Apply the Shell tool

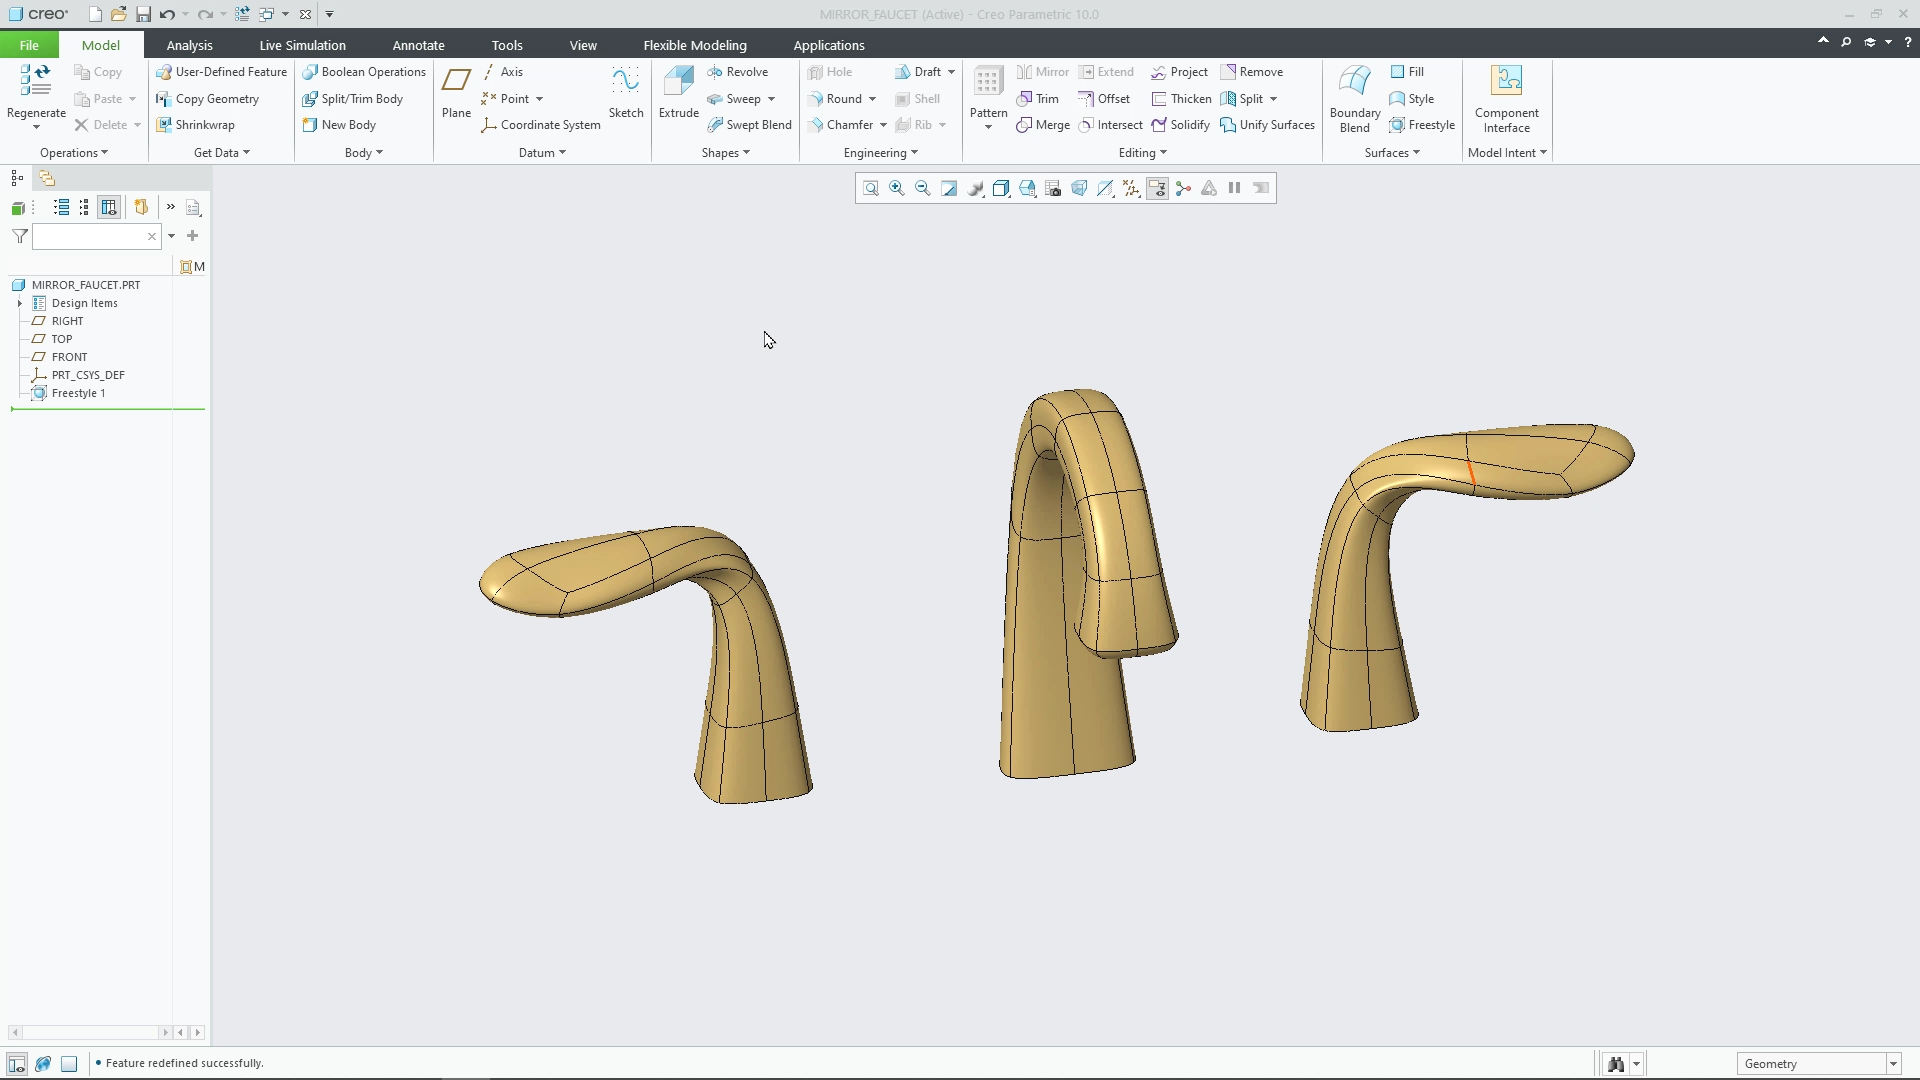pos(918,98)
